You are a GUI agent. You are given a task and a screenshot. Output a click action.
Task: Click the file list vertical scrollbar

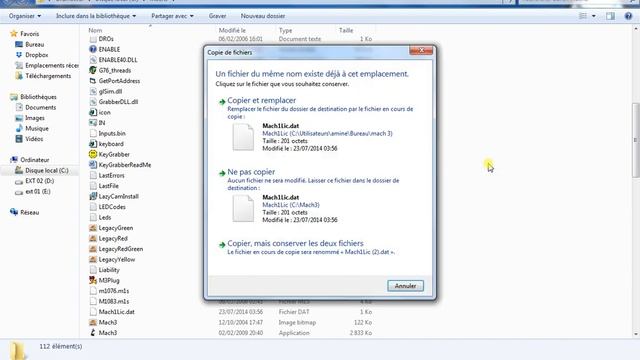coord(636,140)
